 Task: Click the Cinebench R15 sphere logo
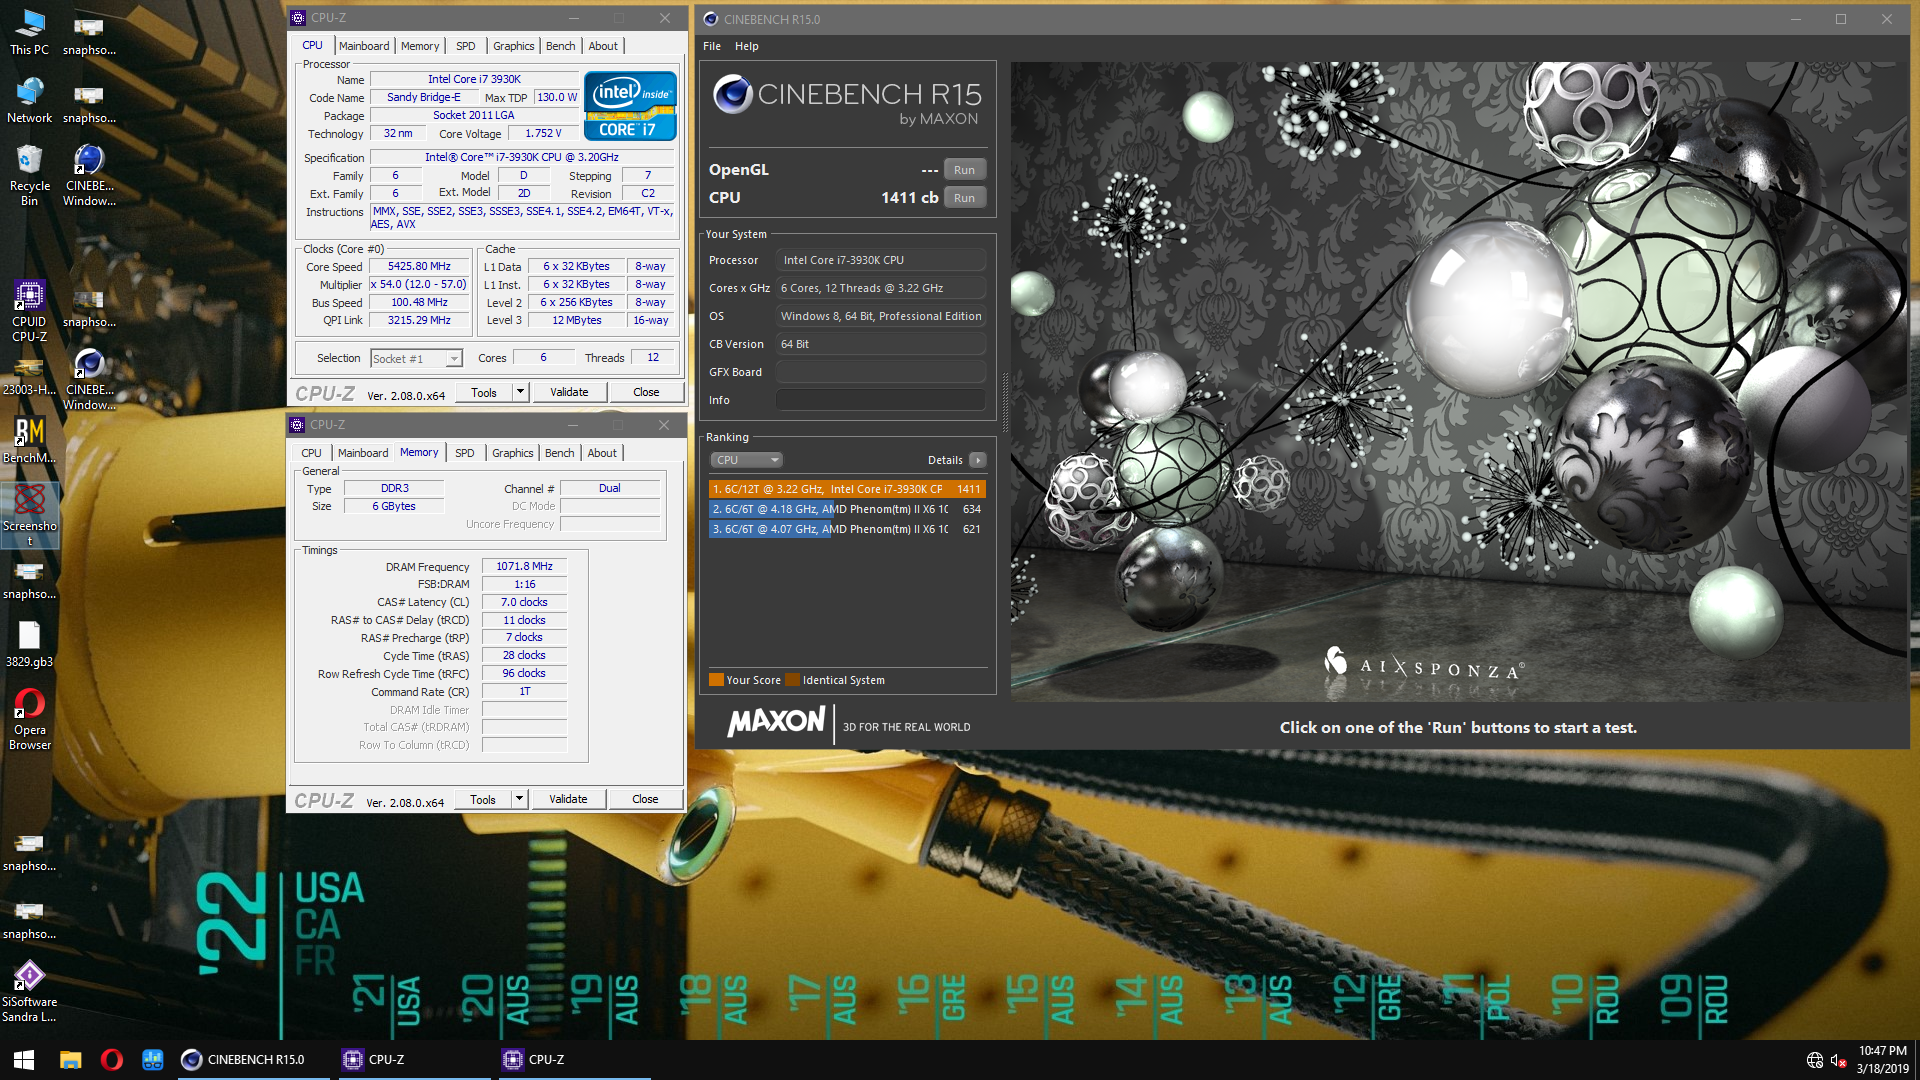(x=733, y=95)
